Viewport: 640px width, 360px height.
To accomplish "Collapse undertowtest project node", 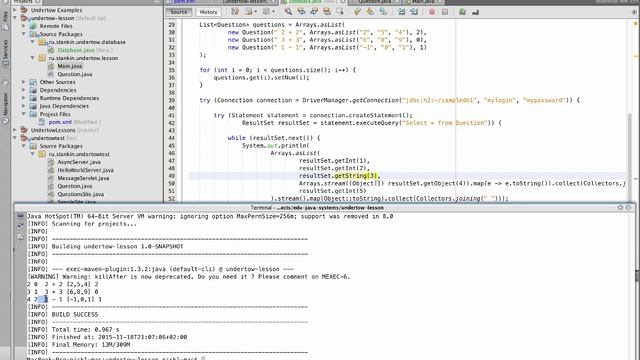I will pyautogui.click(x=15, y=138).
